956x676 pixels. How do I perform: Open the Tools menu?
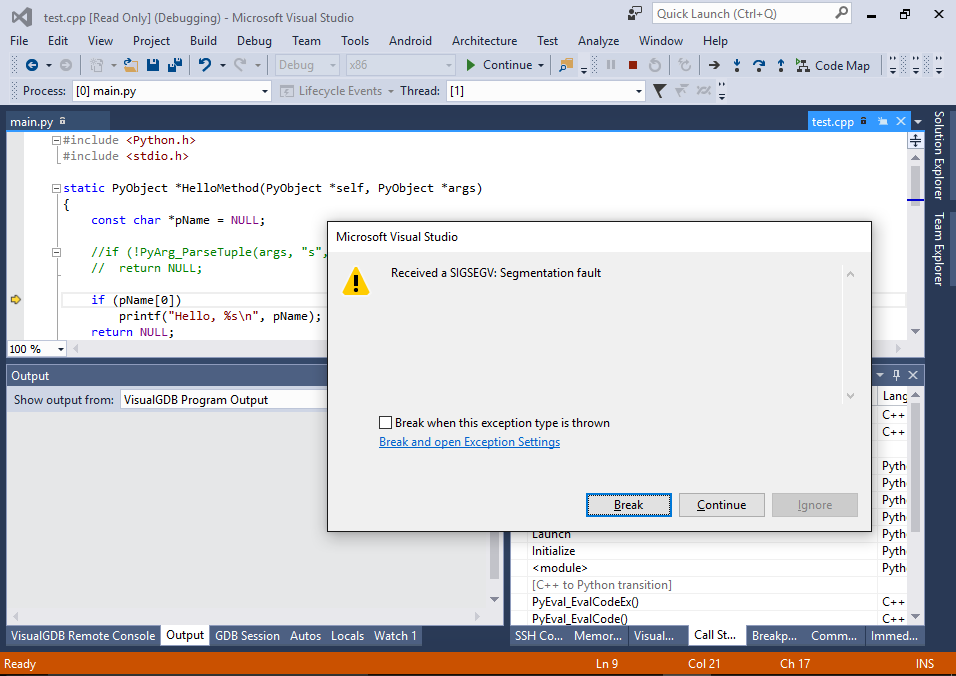click(355, 41)
